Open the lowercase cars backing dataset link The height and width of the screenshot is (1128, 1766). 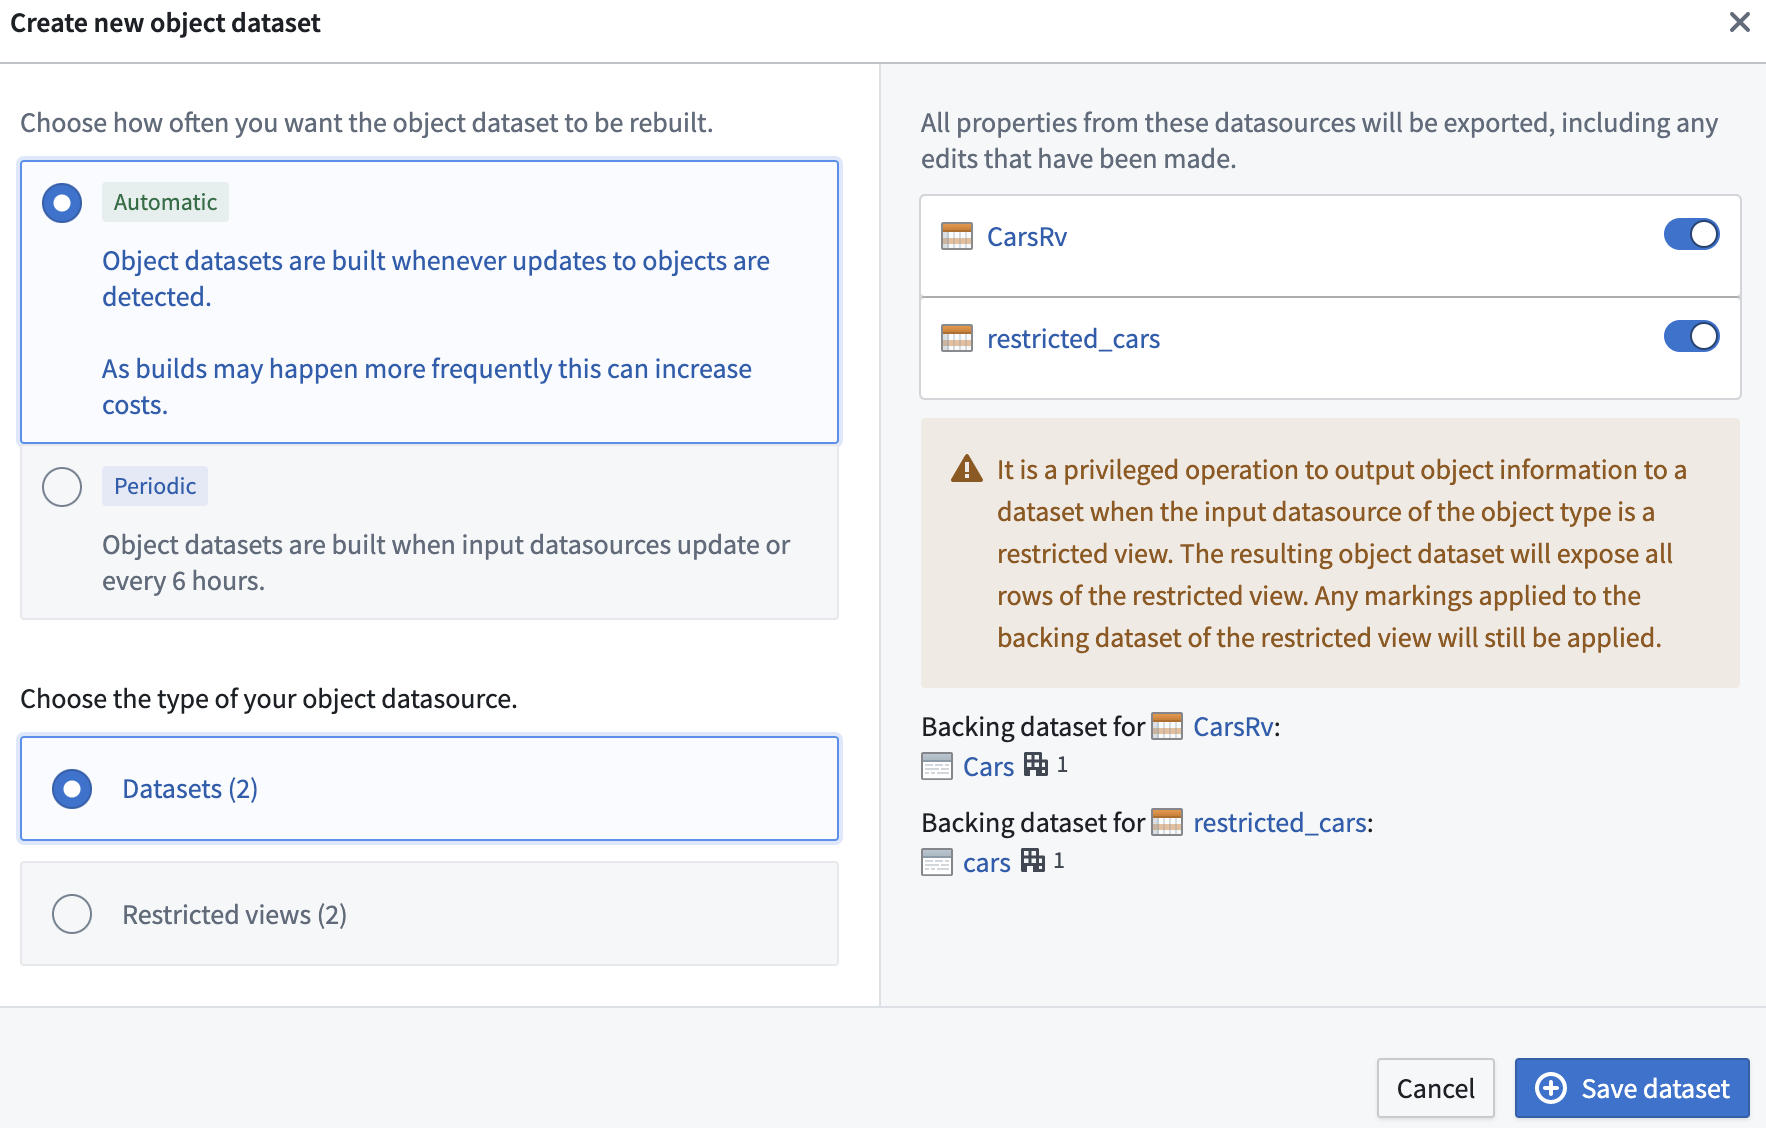tap(987, 863)
